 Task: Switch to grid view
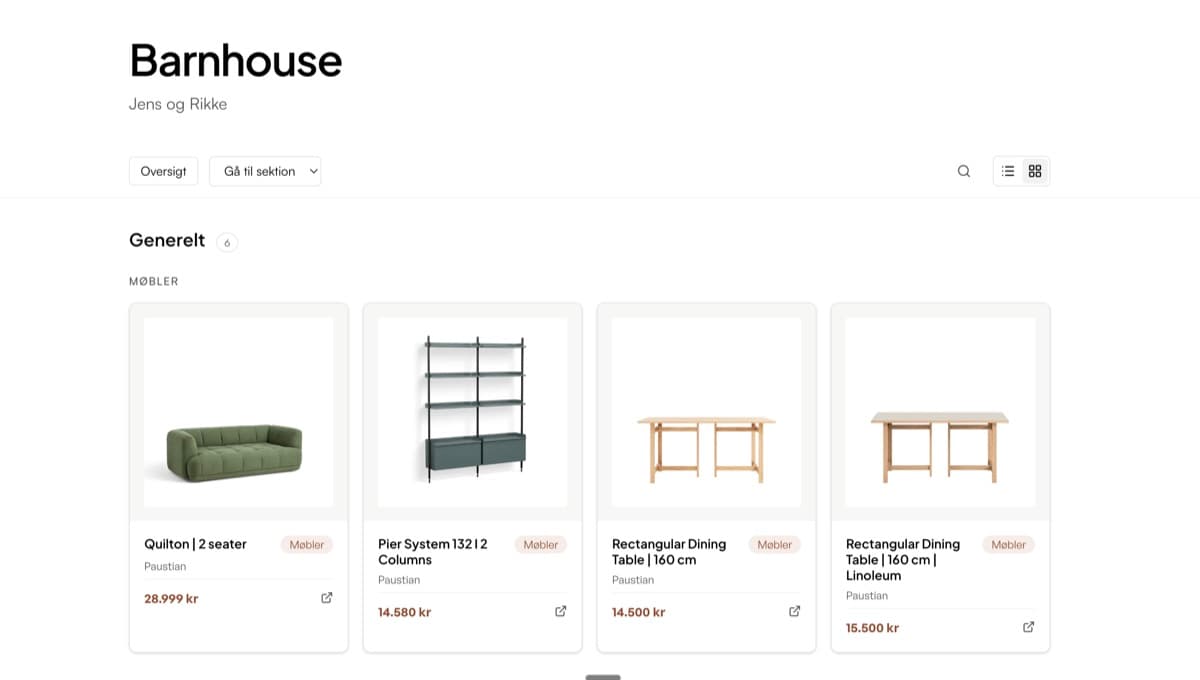pos(1035,171)
